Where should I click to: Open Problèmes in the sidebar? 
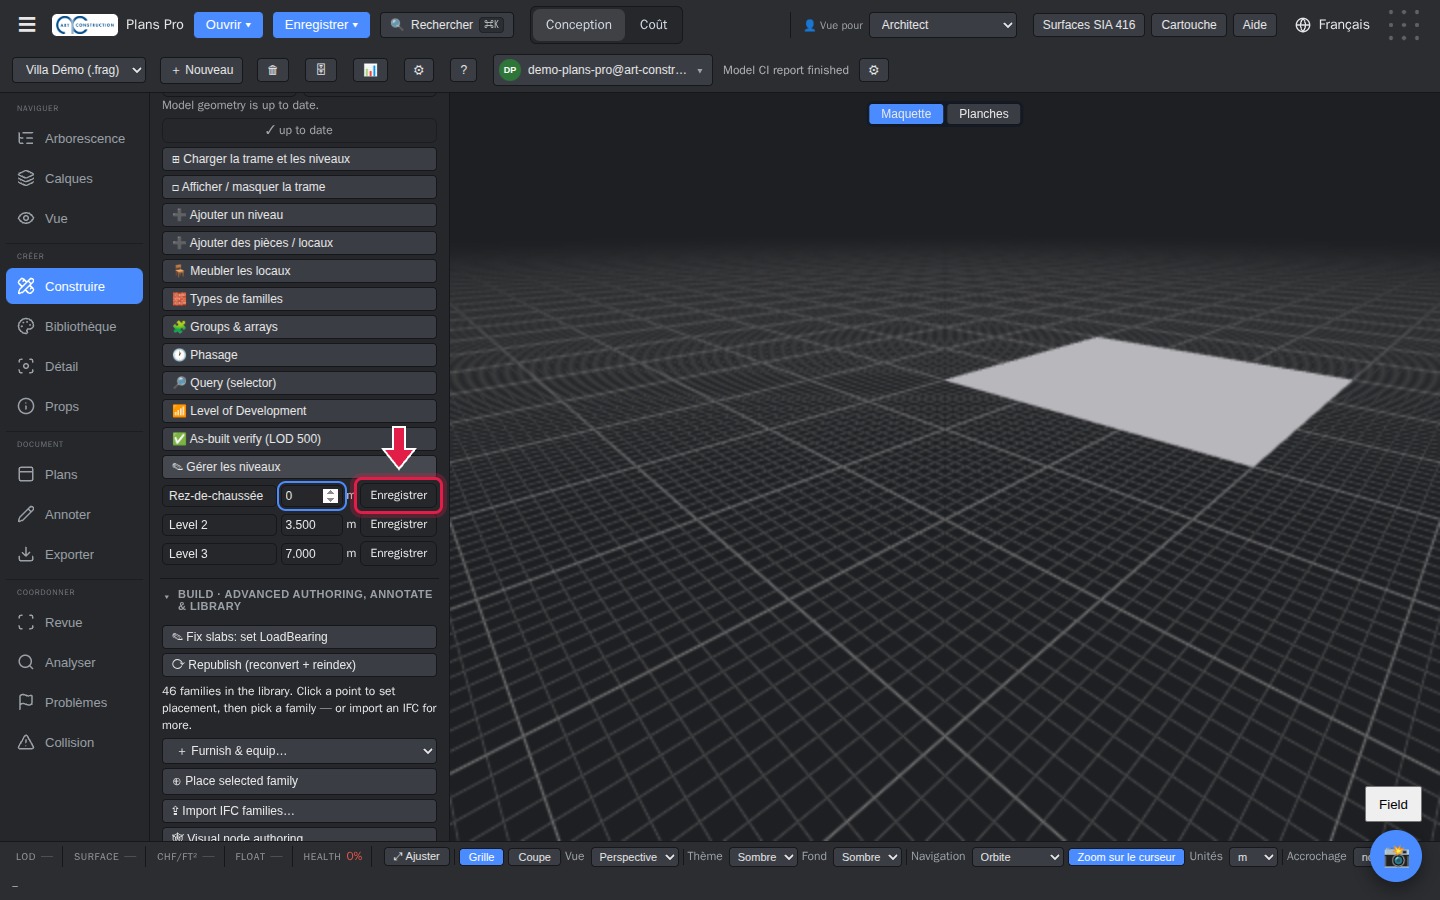(75, 703)
